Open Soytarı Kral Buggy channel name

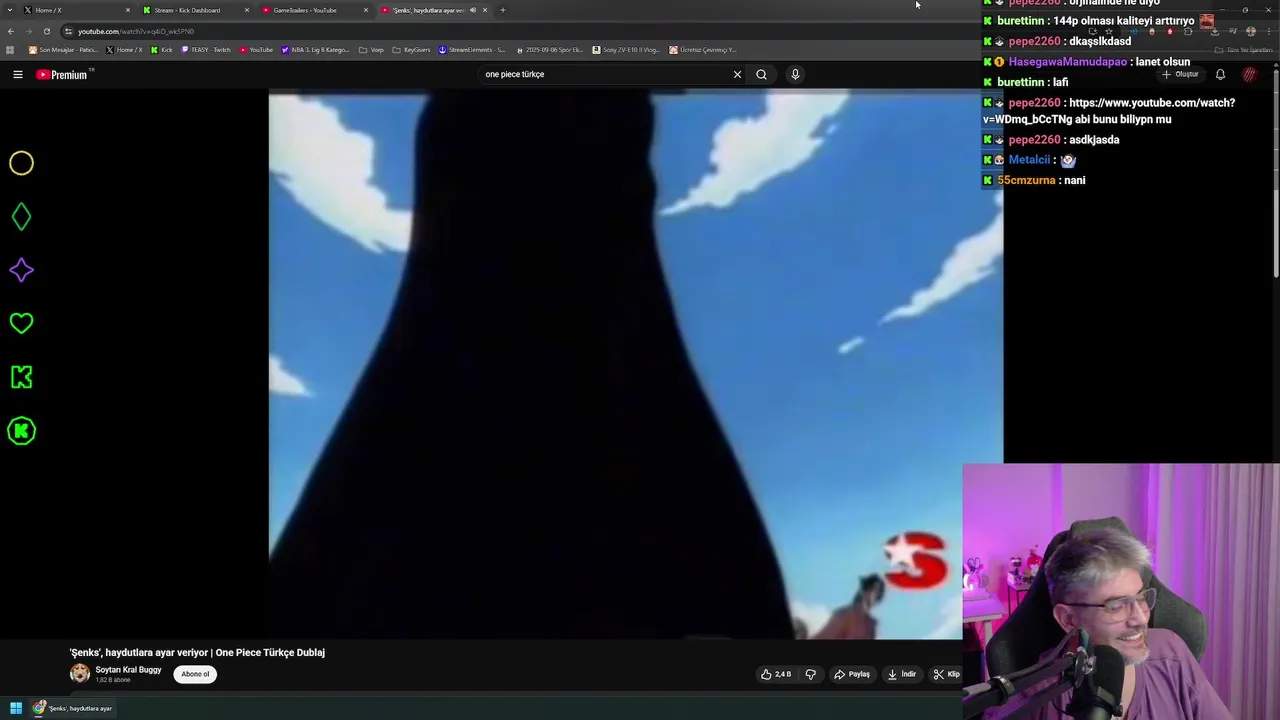pos(128,670)
